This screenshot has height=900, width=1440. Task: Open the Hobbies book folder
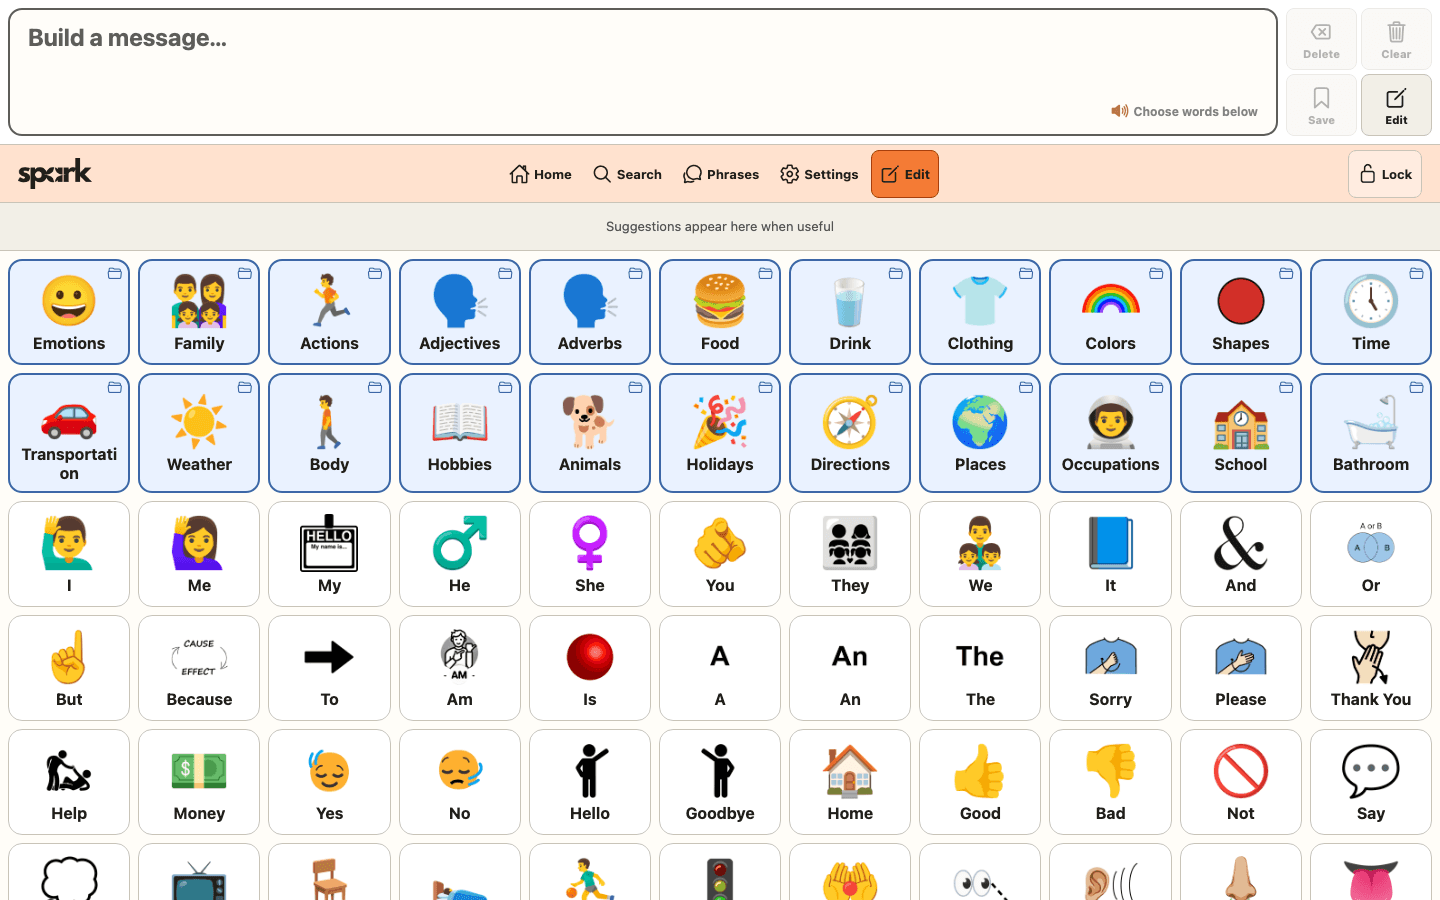point(460,433)
